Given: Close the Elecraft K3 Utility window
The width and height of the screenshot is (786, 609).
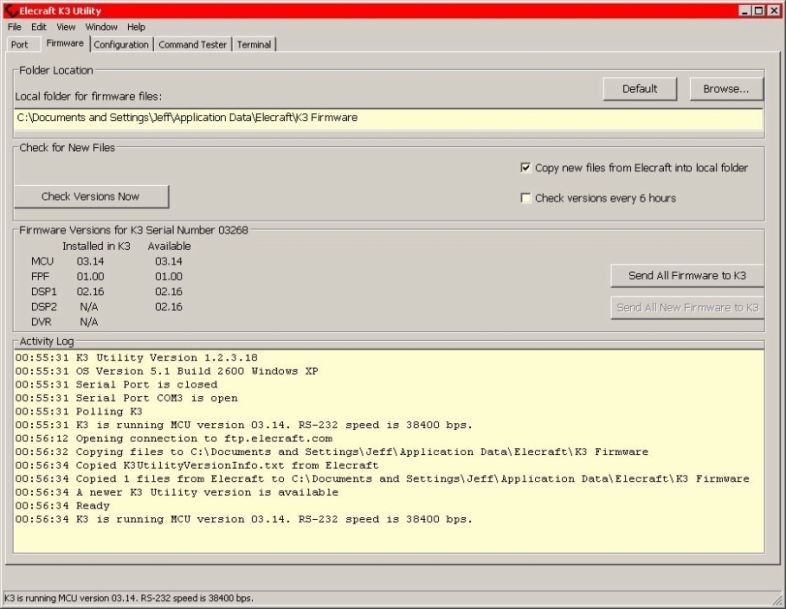Looking at the screenshot, I should click(x=773, y=11).
